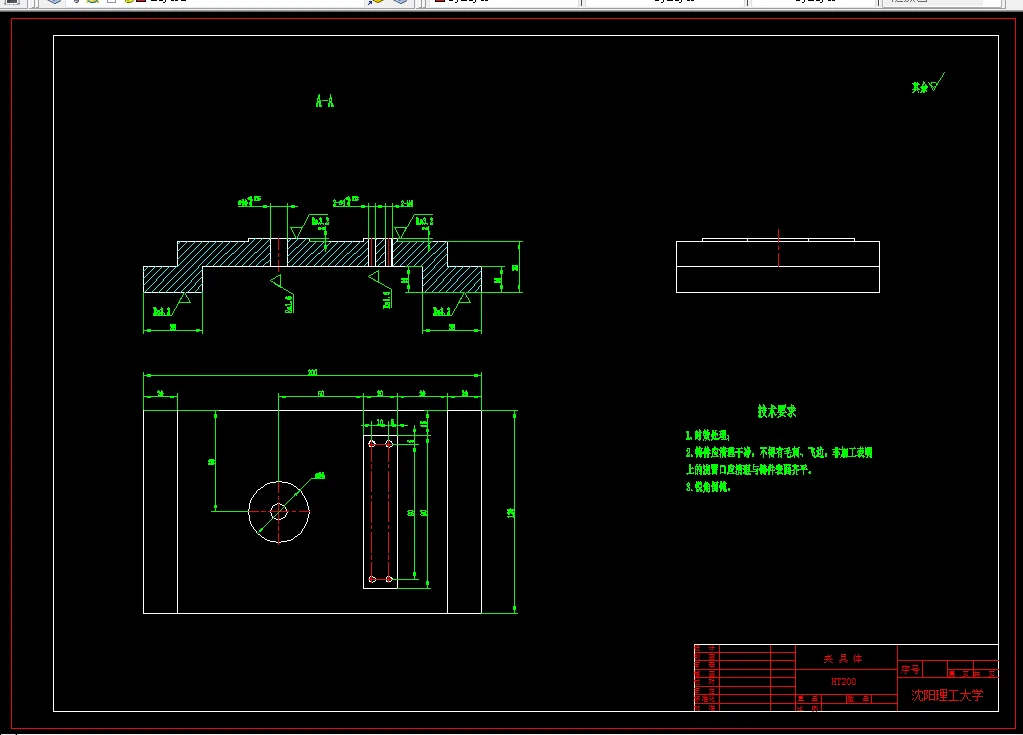Select the red centerline in the side view
Image resolution: width=1023 pixels, height=735 pixels.
[x=778, y=248]
